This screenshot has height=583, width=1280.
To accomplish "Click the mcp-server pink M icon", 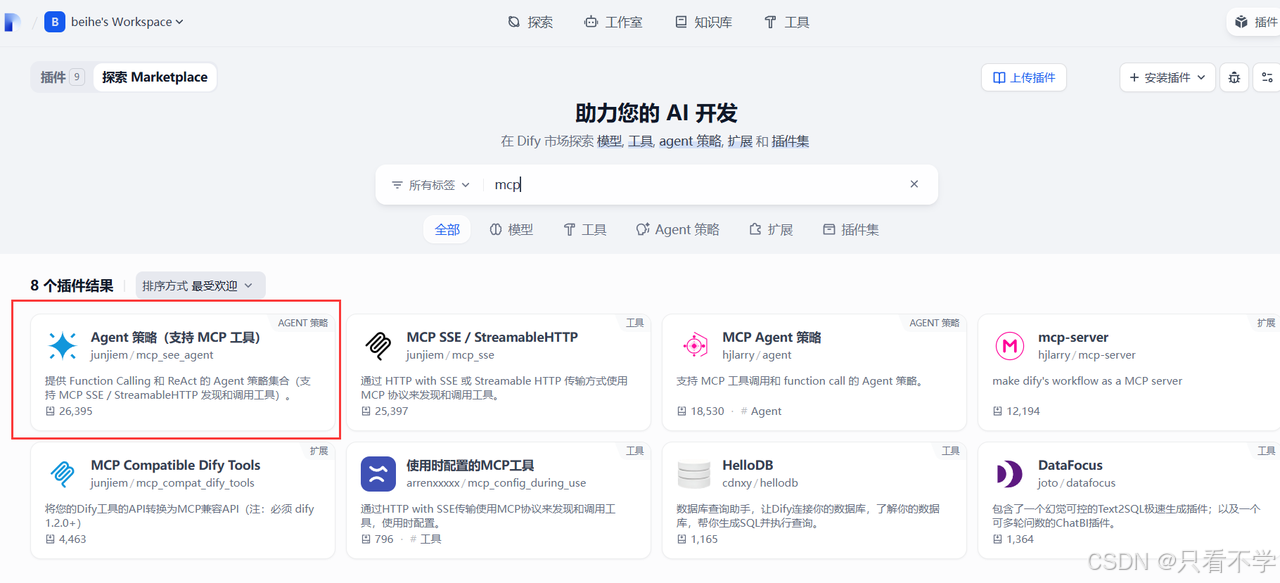I will click(x=1010, y=346).
